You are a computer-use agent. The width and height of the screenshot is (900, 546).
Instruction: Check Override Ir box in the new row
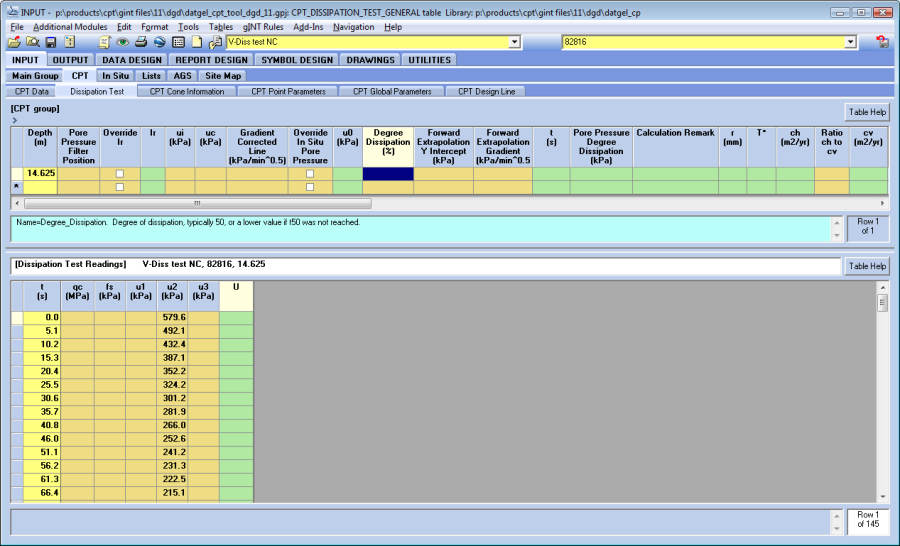pos(120,187)
